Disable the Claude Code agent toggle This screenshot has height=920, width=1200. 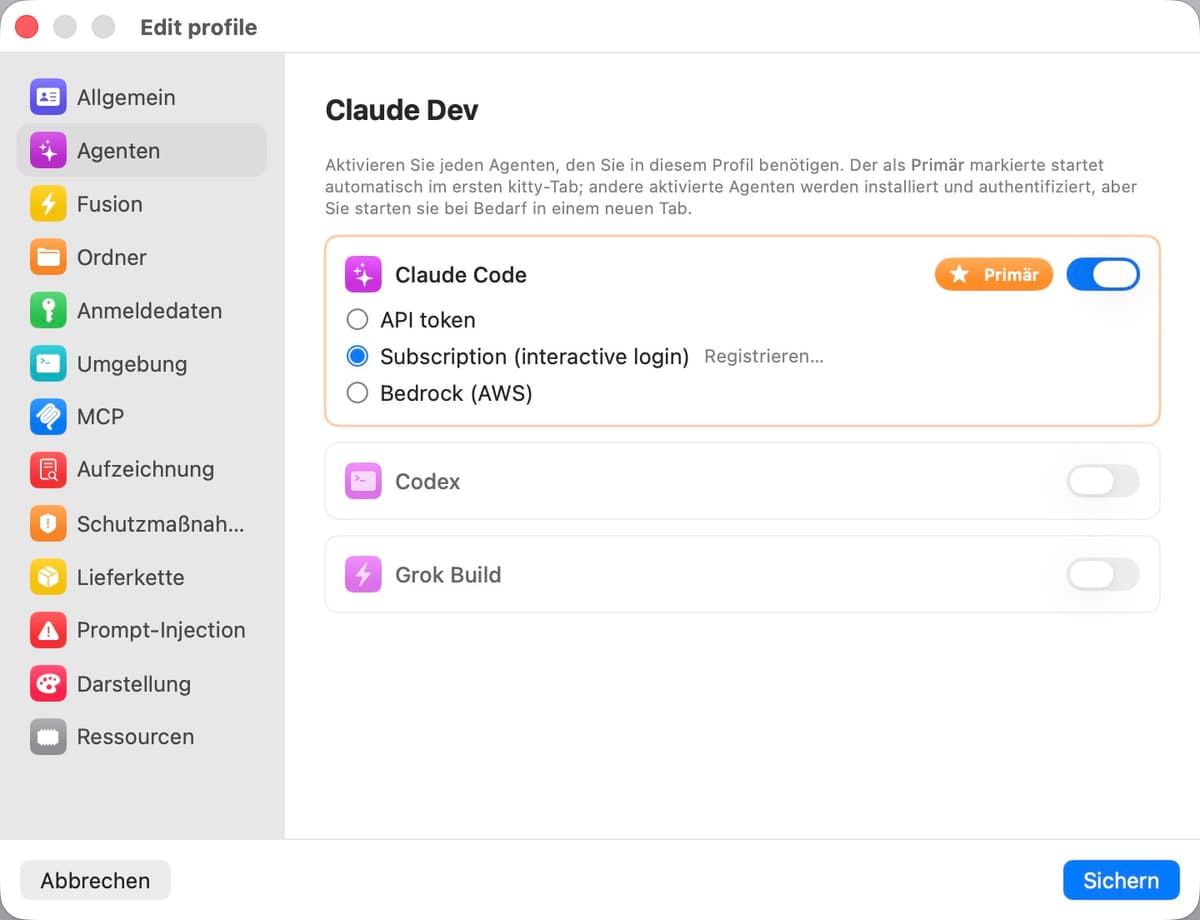point(1103,274)
